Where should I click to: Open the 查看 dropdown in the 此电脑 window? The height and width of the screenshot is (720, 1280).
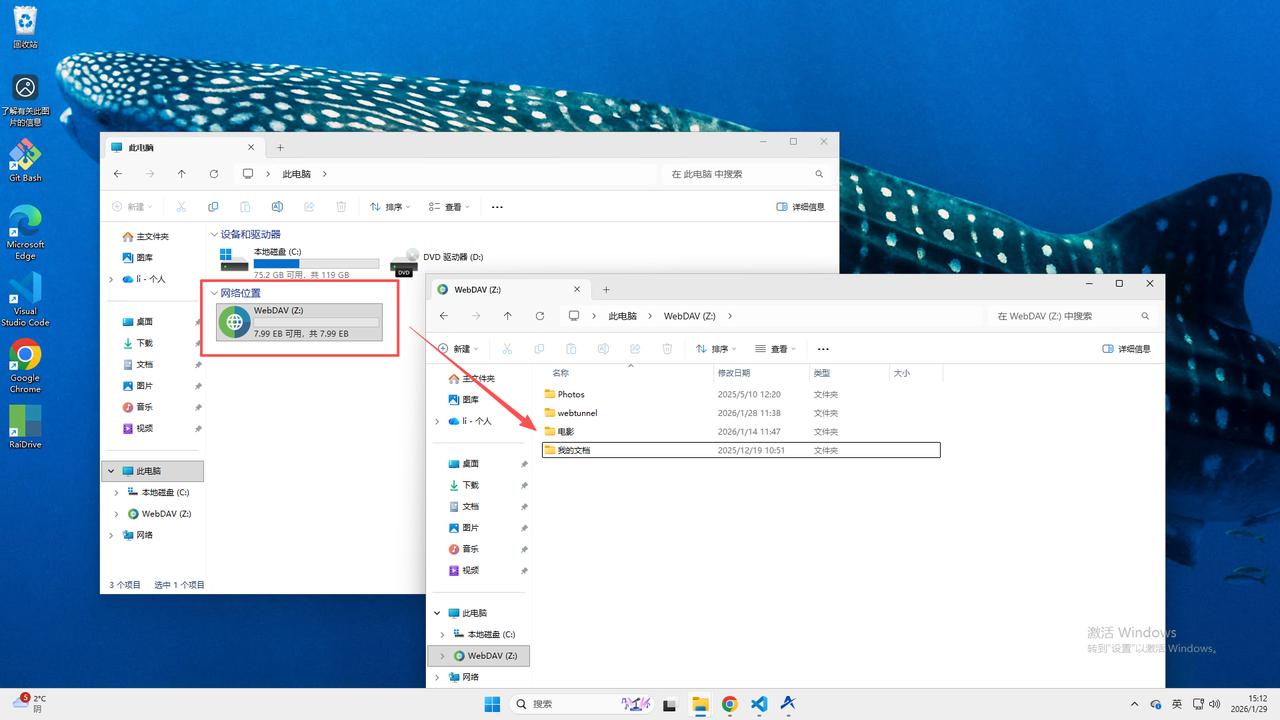[449, 207]
